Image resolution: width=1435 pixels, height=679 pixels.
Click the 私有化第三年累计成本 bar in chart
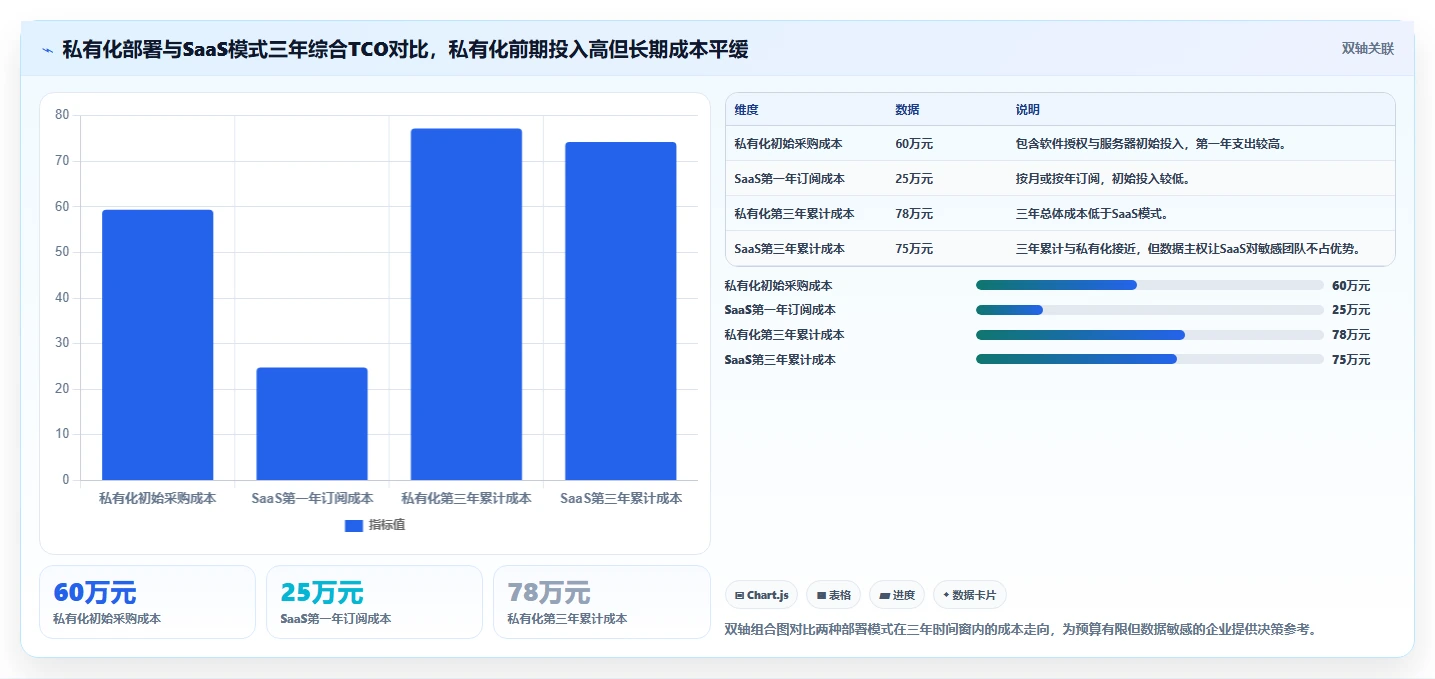[466, 304]
